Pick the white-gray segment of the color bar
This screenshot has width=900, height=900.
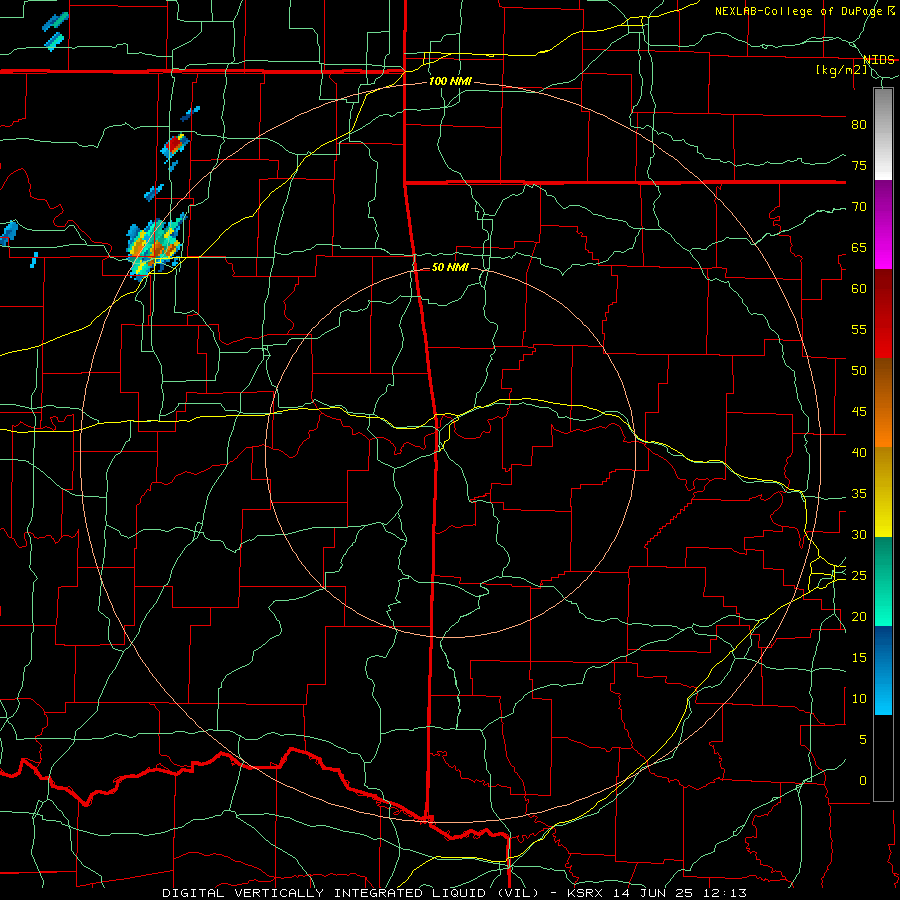coord(883,134)
